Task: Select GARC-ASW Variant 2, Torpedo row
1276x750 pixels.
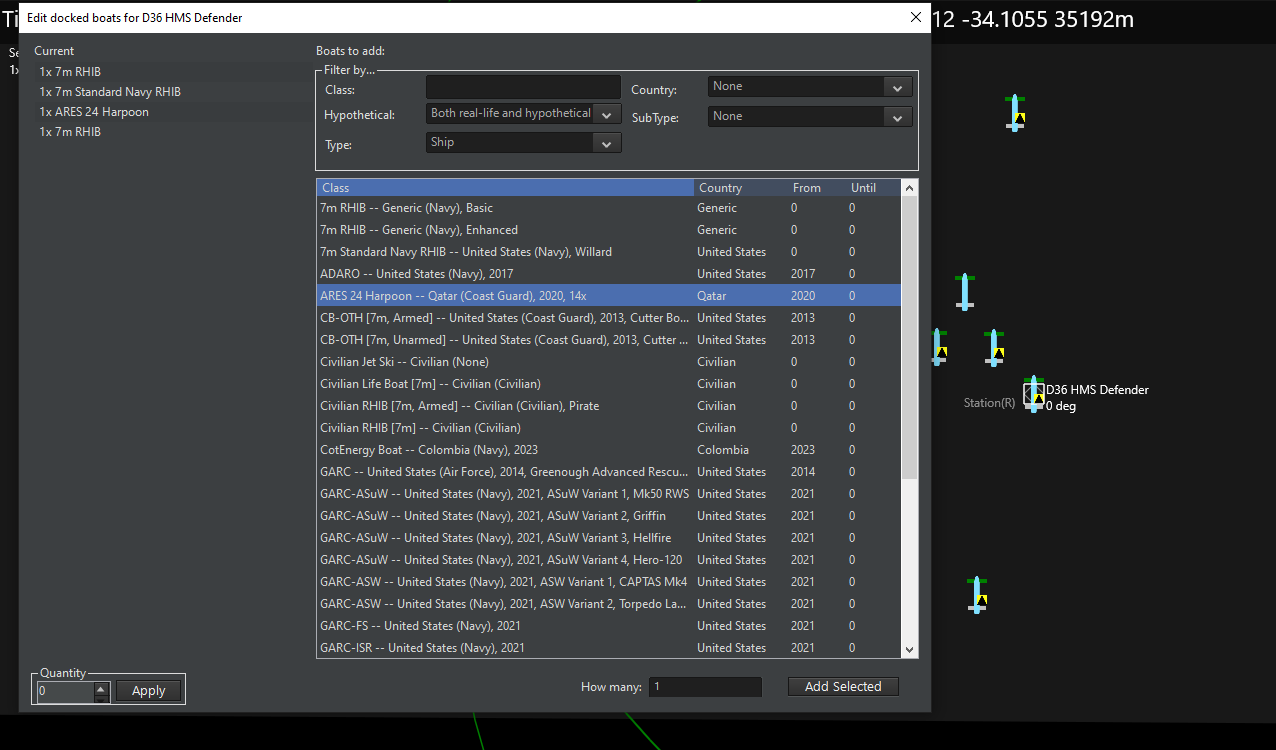Action: (x=608, y=604)
